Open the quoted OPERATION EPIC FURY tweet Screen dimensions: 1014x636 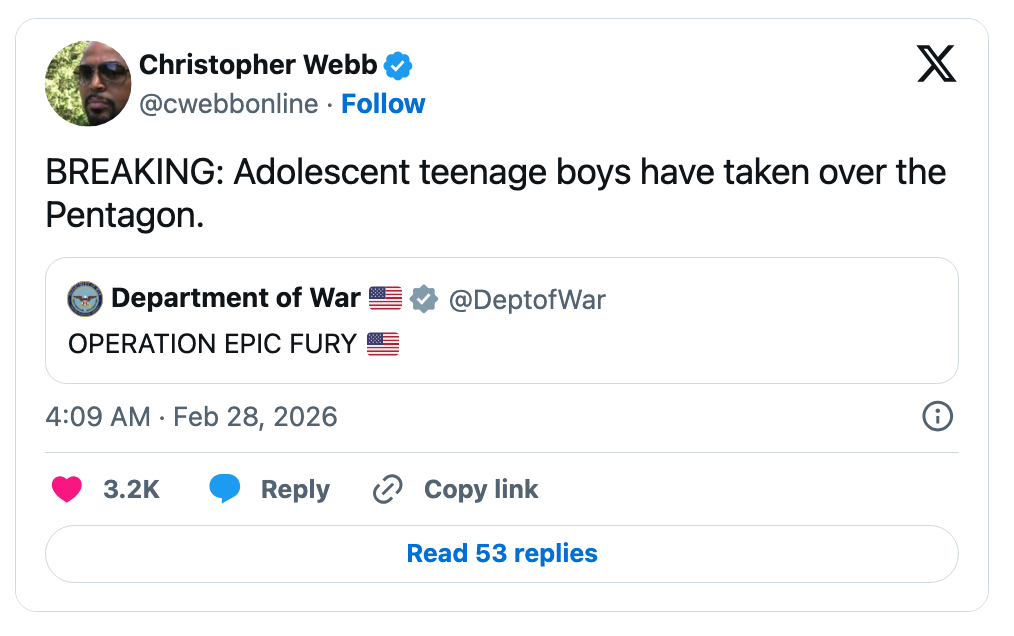(600, 345)
